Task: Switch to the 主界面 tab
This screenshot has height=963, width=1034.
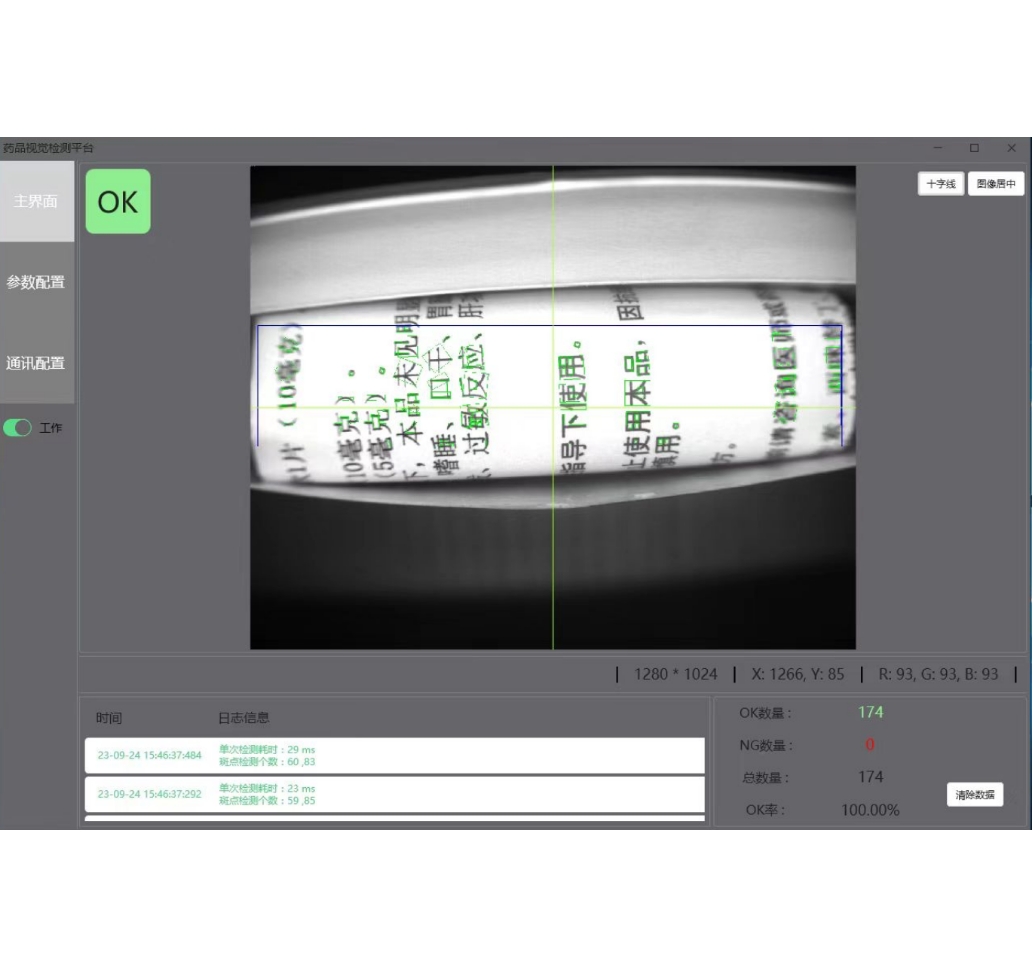Action: (x=36, y=201)
